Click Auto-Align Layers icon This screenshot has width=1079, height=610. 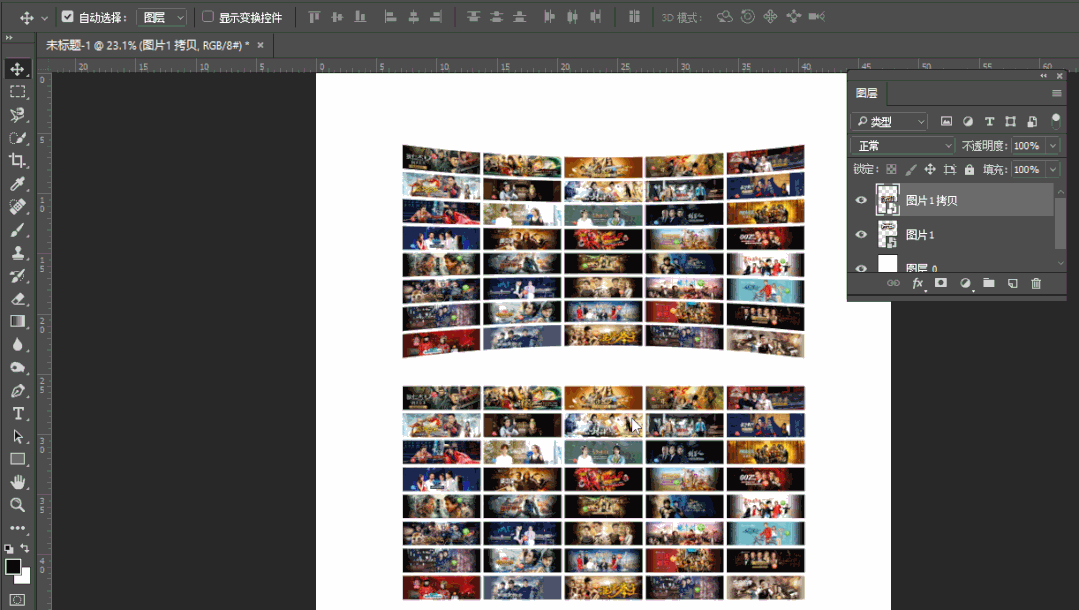[x=634, y=17]
